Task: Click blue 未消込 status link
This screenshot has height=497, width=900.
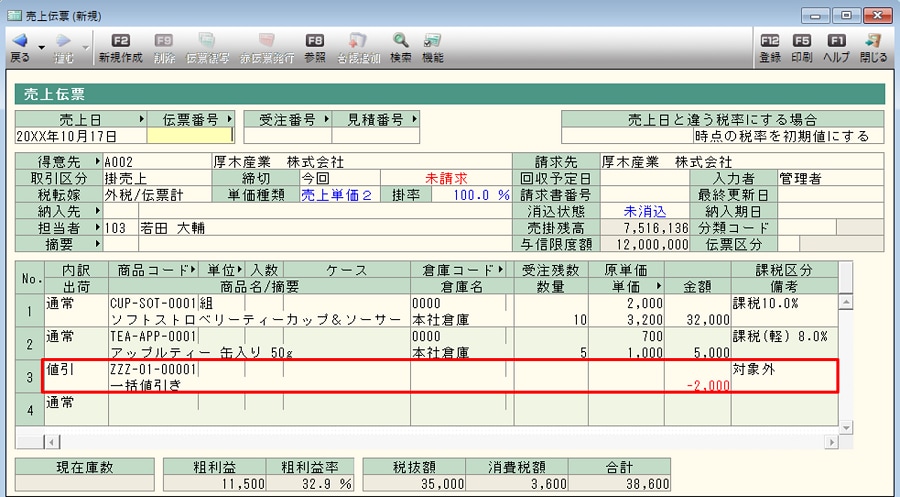Action: [645, 211]
